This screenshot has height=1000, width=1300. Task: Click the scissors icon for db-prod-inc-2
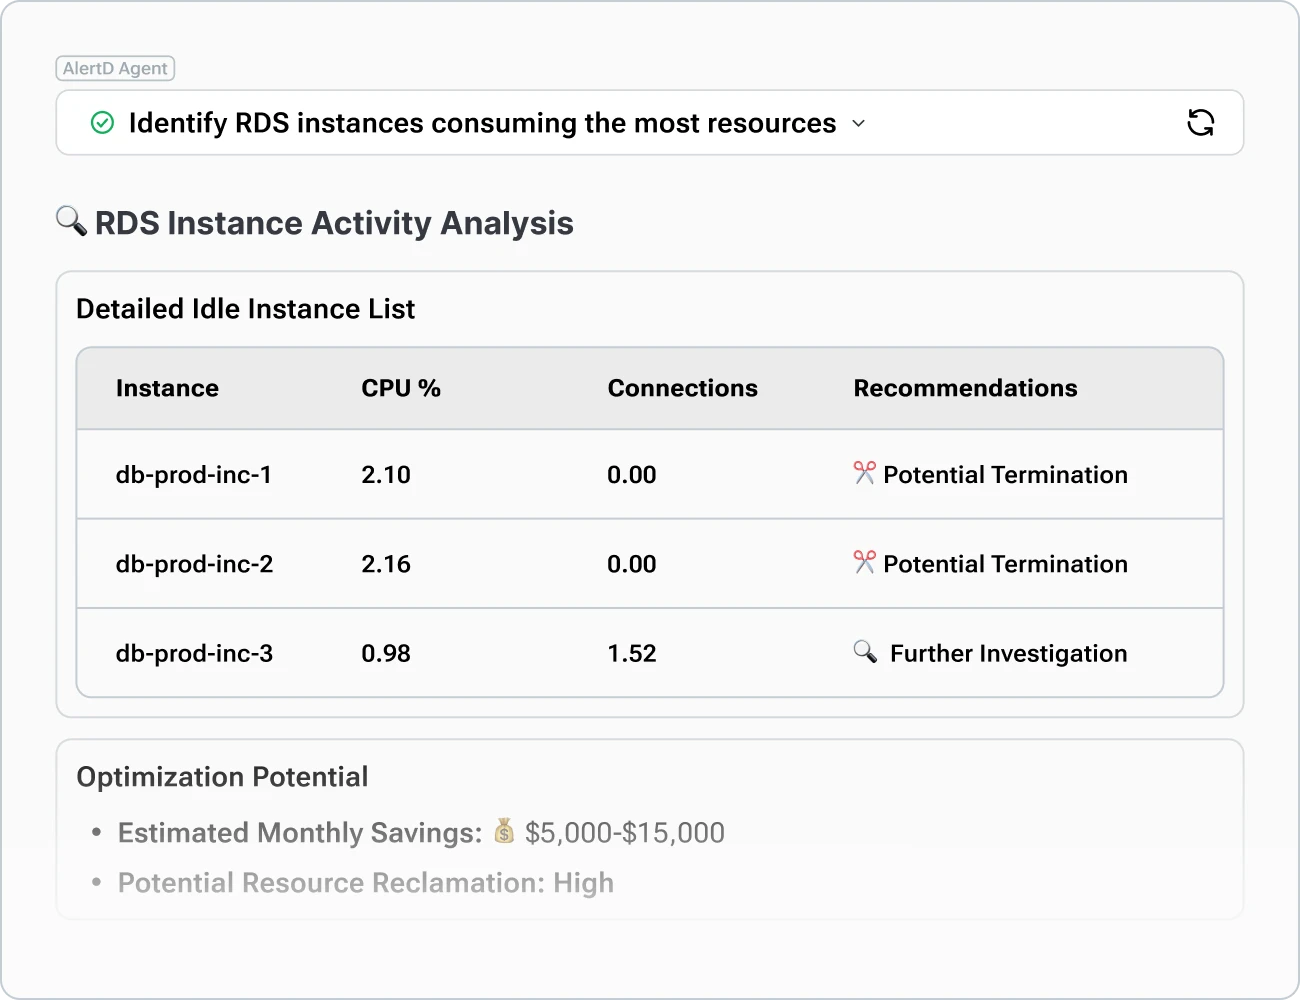click(x=864, y=563)
